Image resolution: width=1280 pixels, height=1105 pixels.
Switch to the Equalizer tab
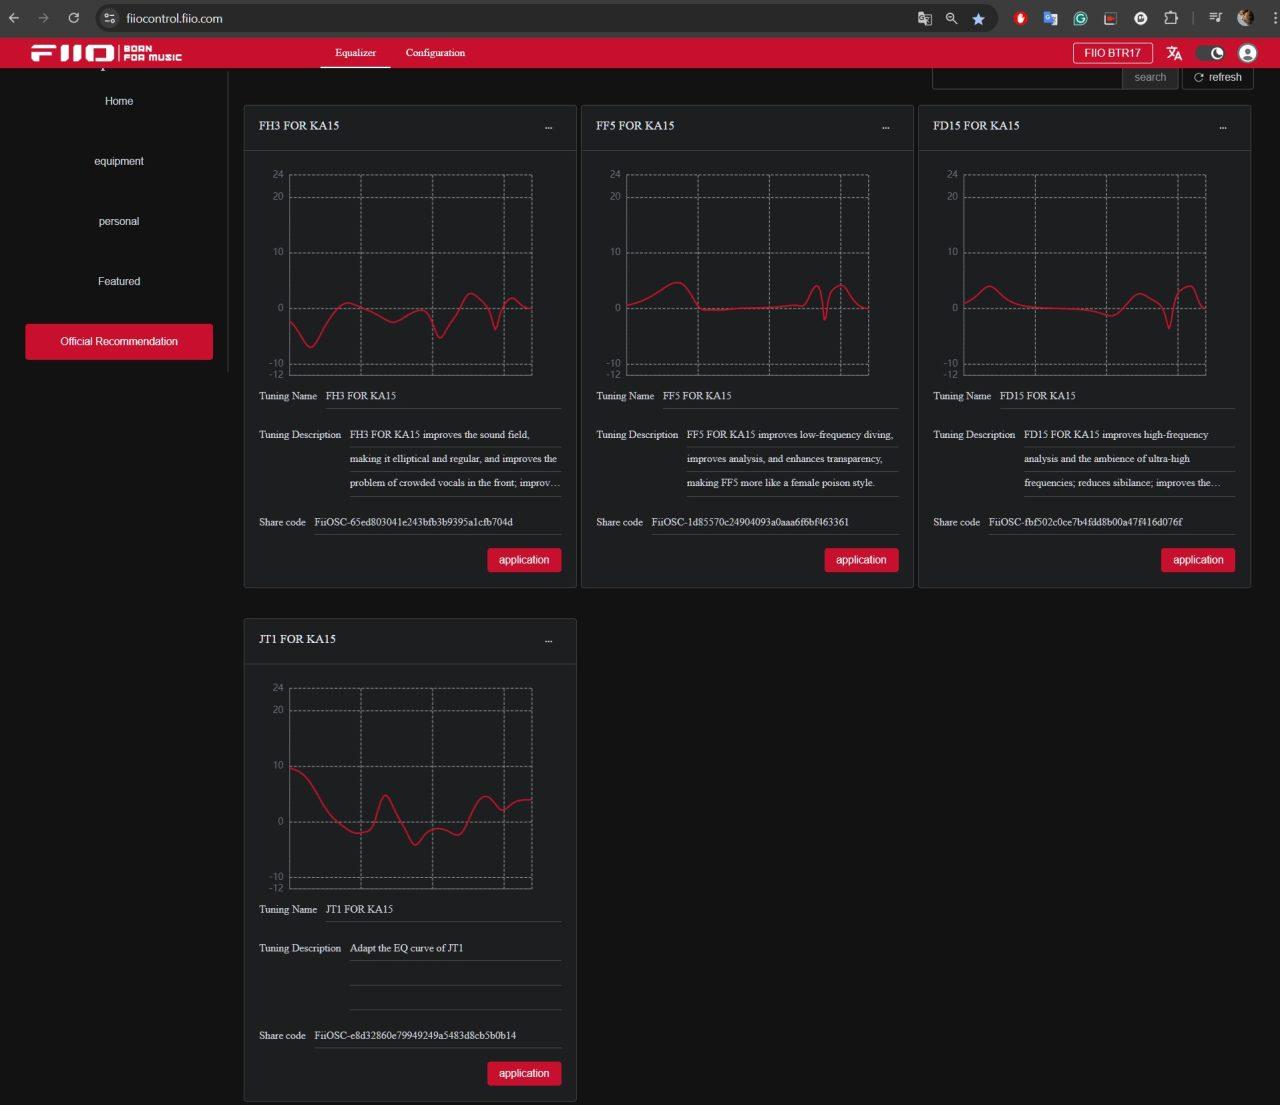pos(355,53)
